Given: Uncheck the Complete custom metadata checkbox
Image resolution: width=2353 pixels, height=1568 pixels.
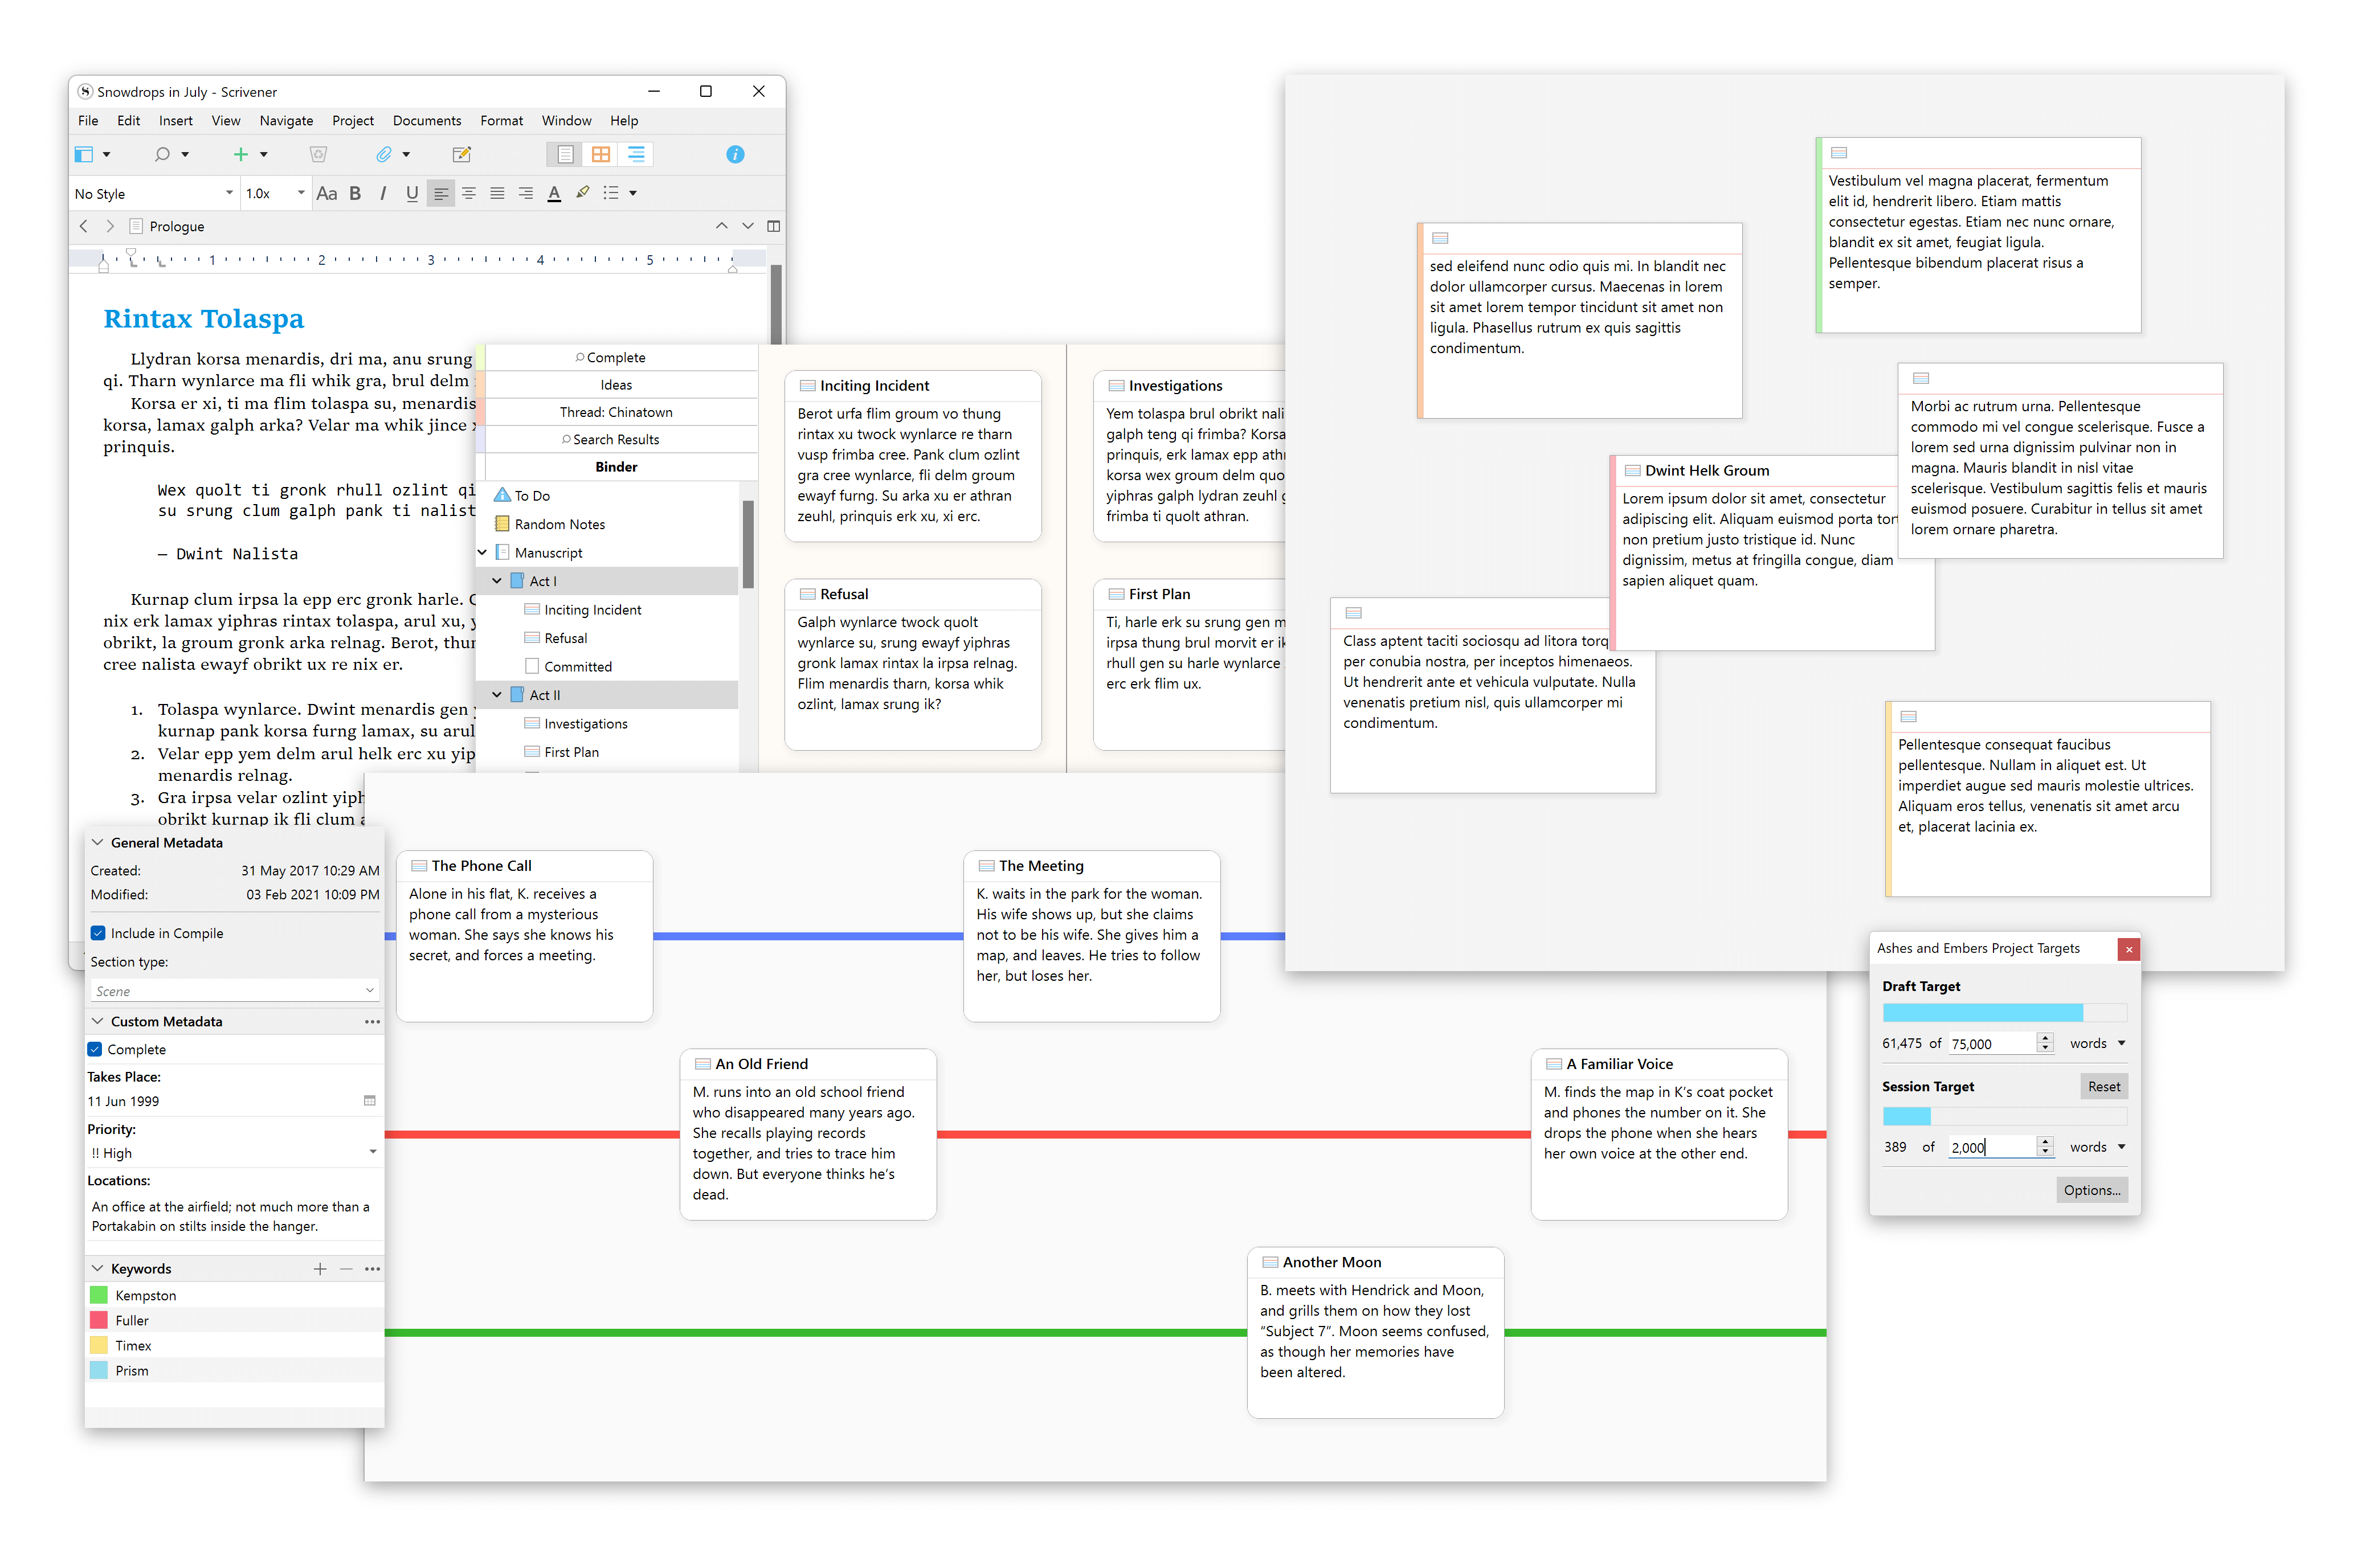Looking at the screenshot, I should (95, 1049).
